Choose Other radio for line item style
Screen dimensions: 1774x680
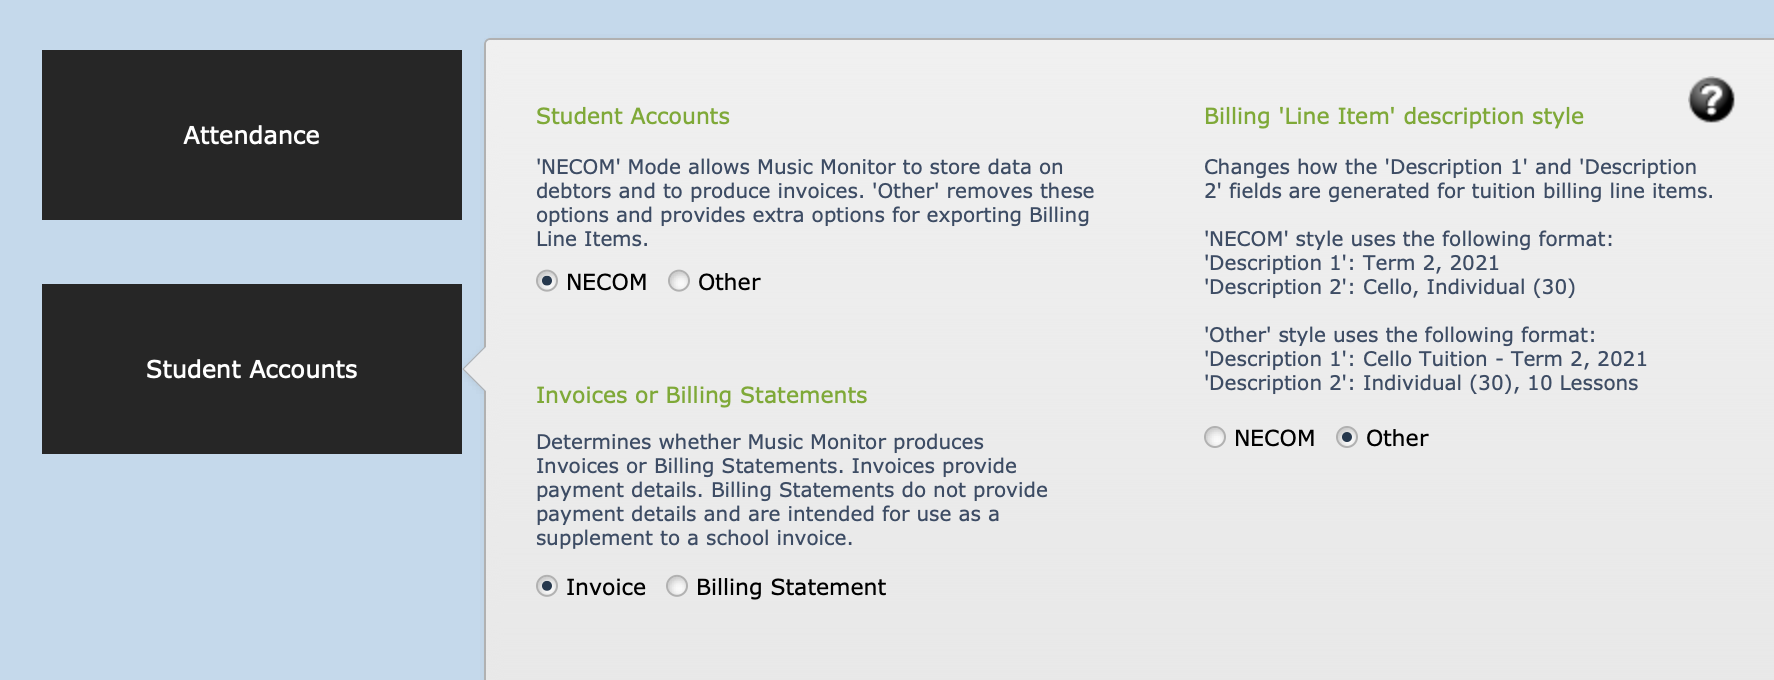(1347, 437)
